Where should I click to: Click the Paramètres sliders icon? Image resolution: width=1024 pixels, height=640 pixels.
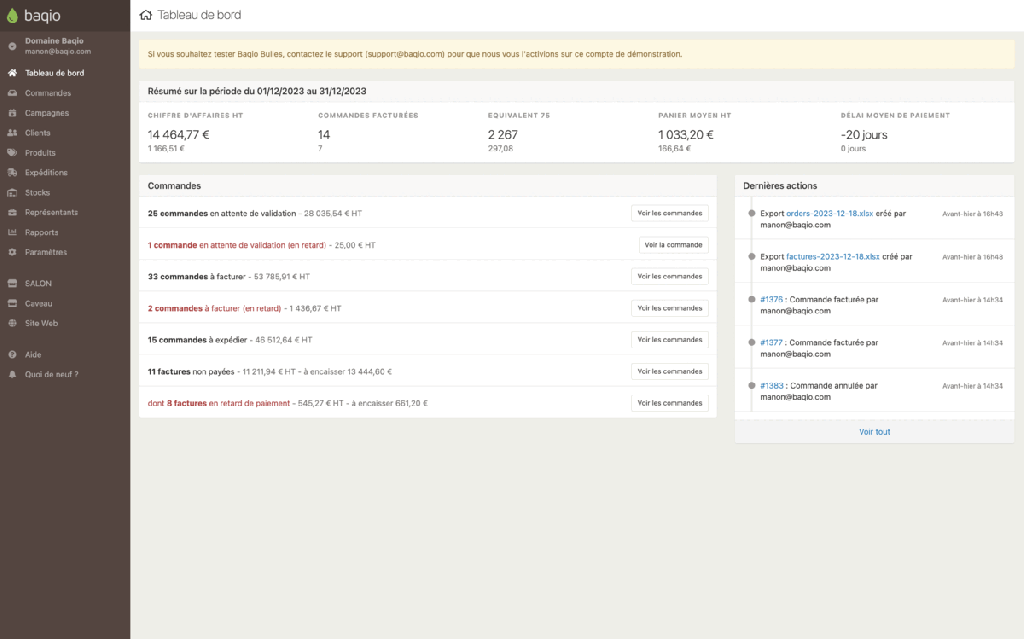pos(12,252)
